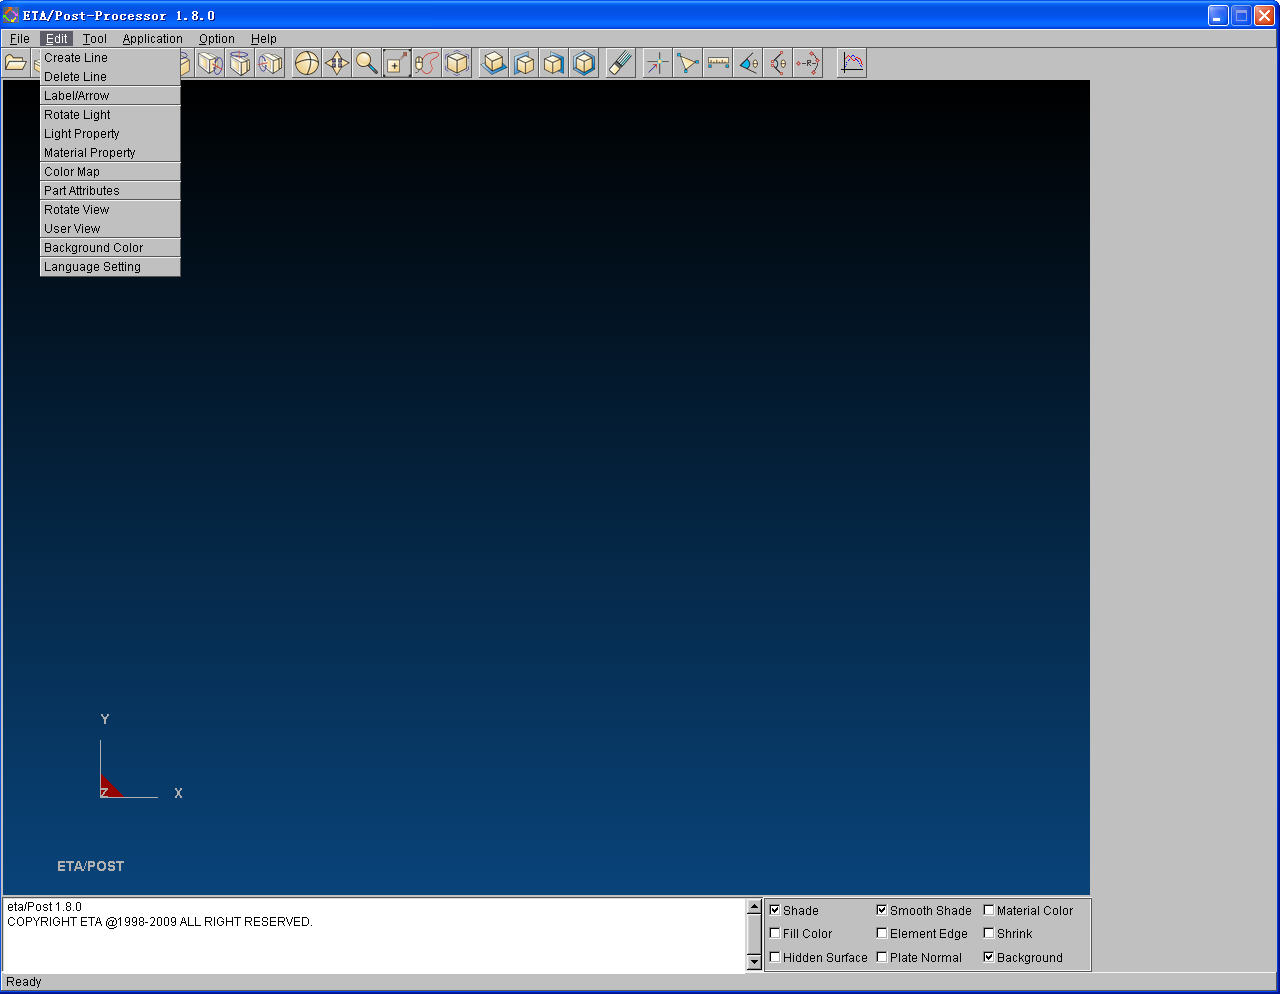Select the identify element triangle tool

coord(688,63)
